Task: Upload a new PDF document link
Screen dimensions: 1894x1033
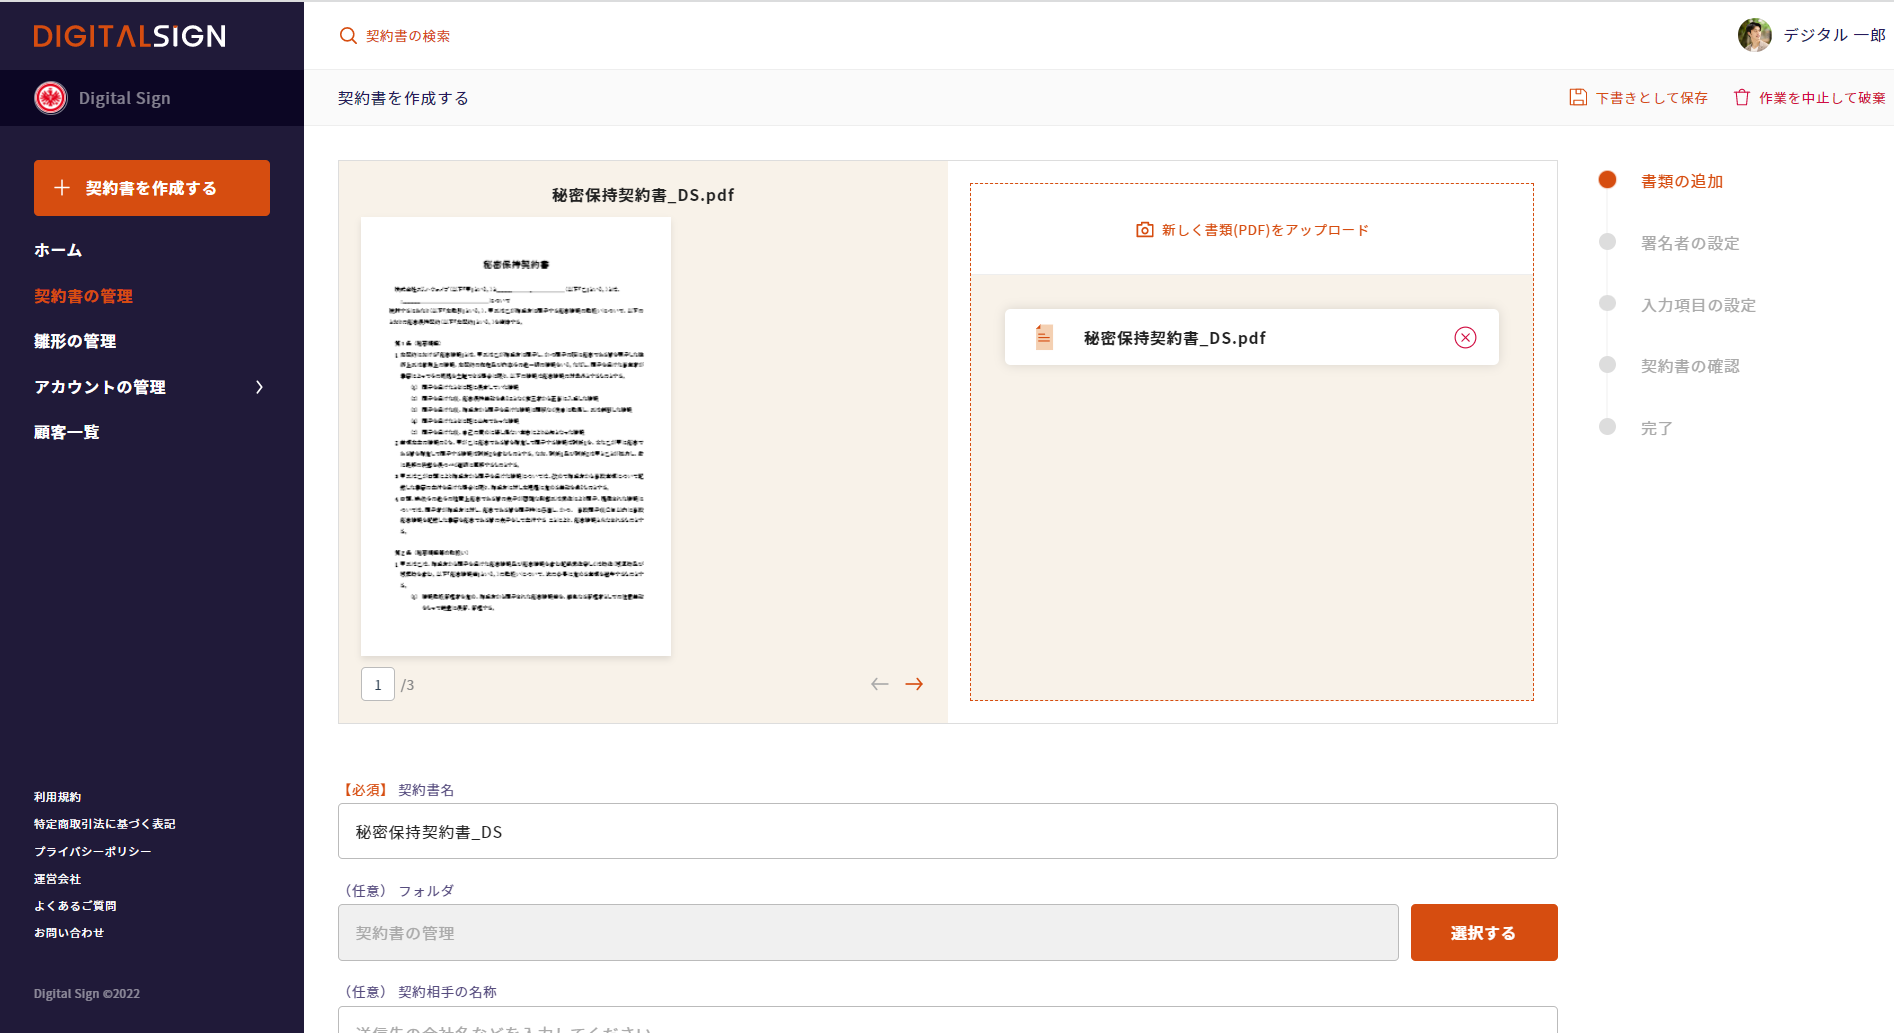Action: point(1252,230)
